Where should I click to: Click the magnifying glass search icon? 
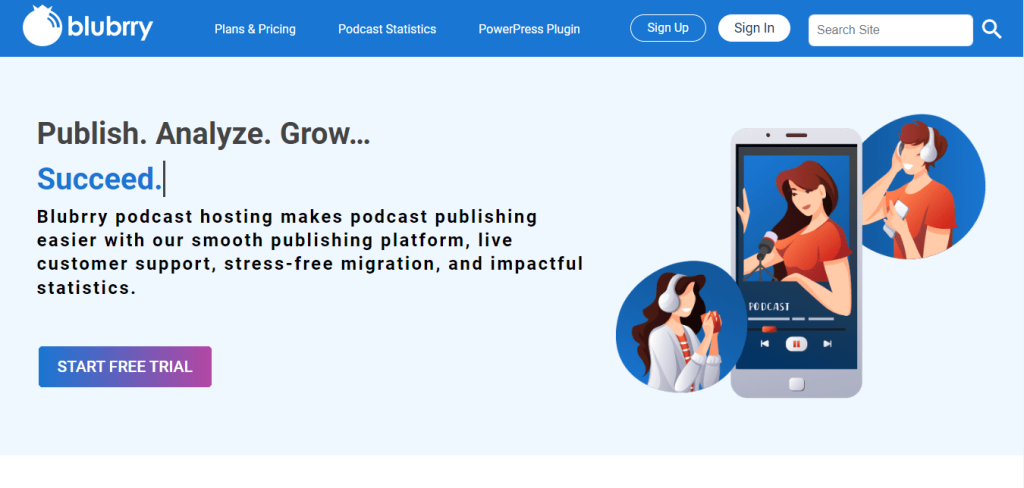991,29
